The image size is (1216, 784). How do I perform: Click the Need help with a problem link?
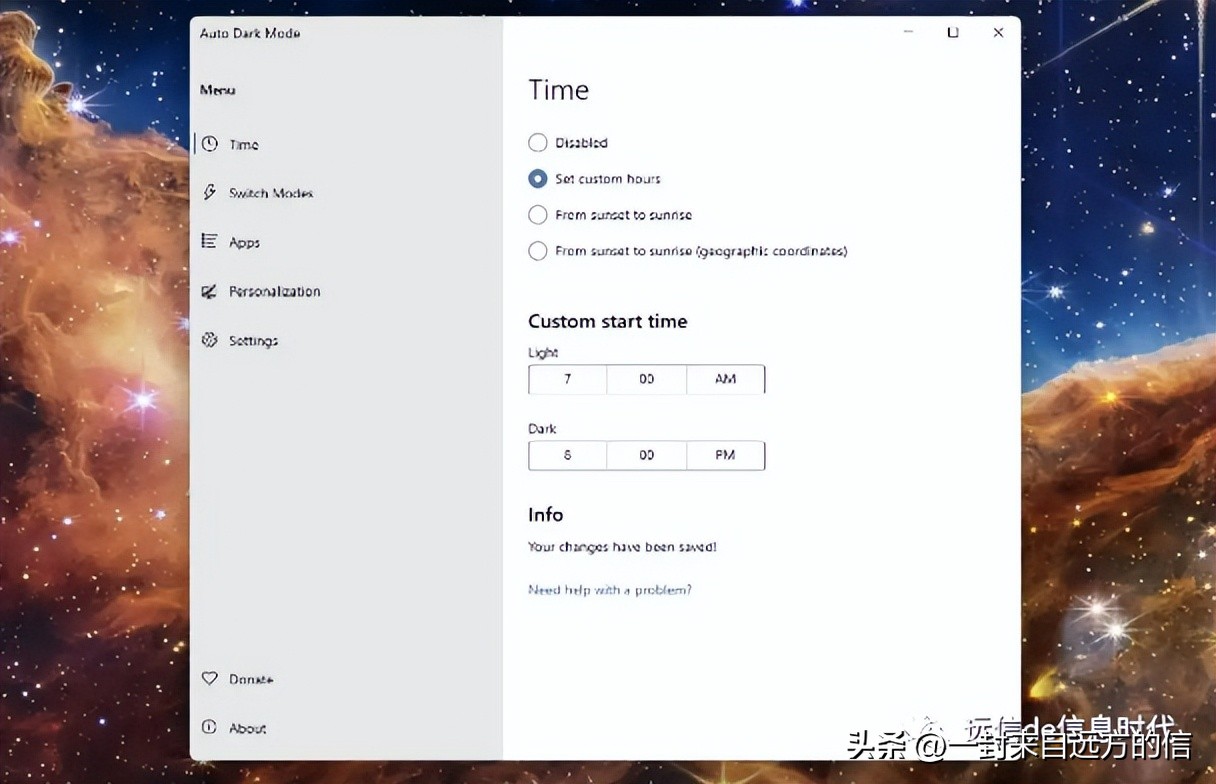click(x=610, y=590)
